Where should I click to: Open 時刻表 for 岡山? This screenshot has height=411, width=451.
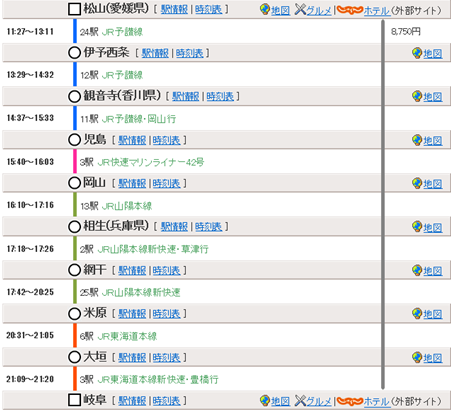tap(167, 183)
